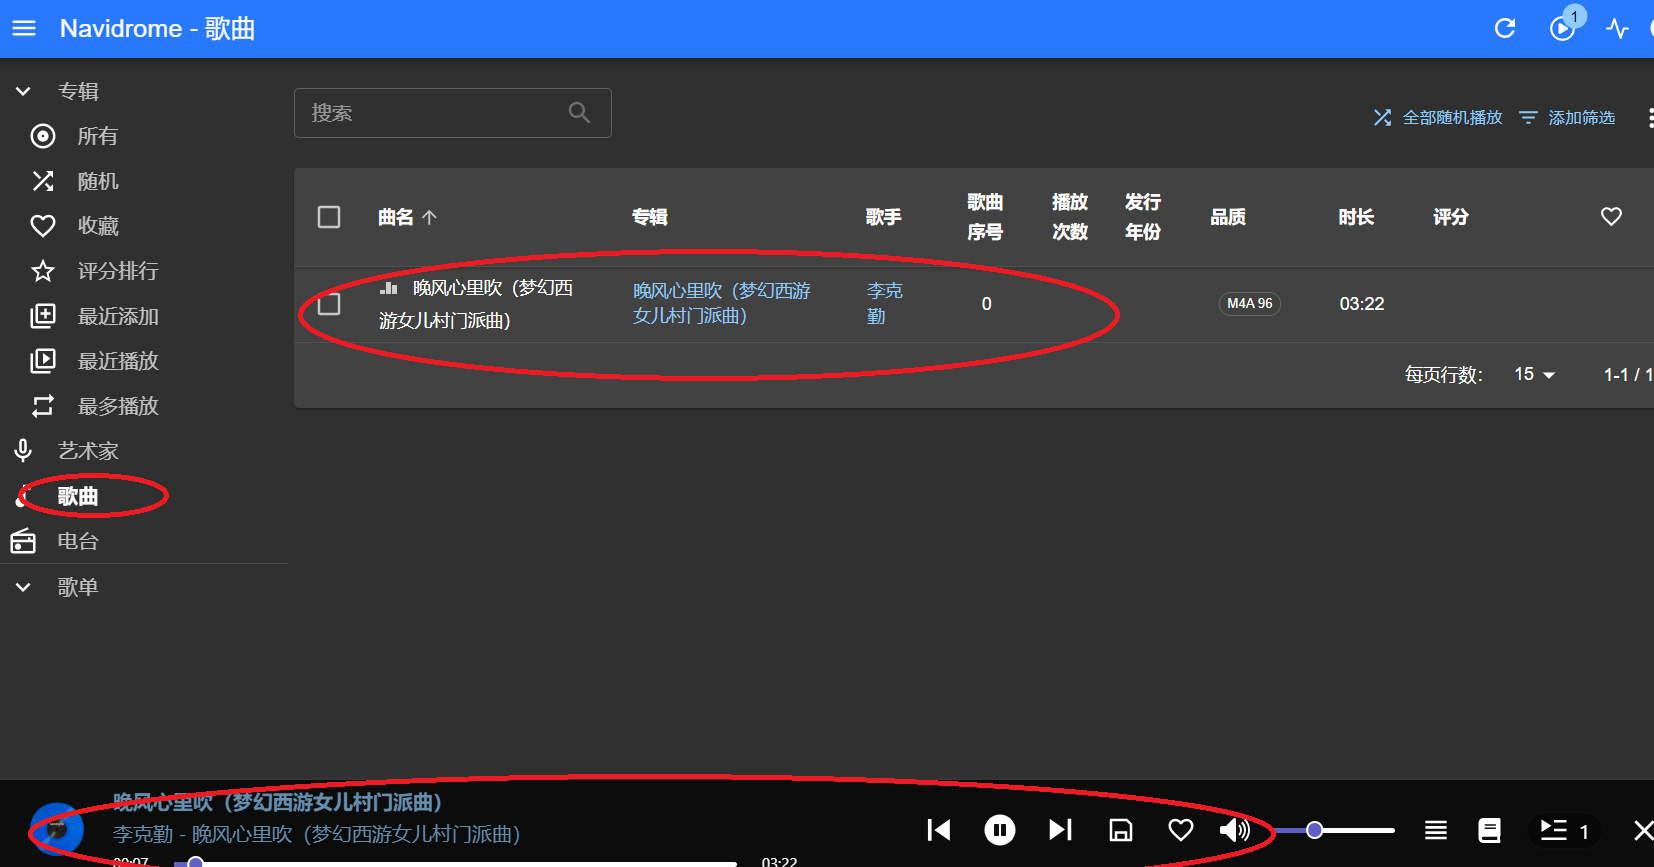Open the hamburger menu in the header
The image size is (1654, 867).
click(x=24, y=28)
